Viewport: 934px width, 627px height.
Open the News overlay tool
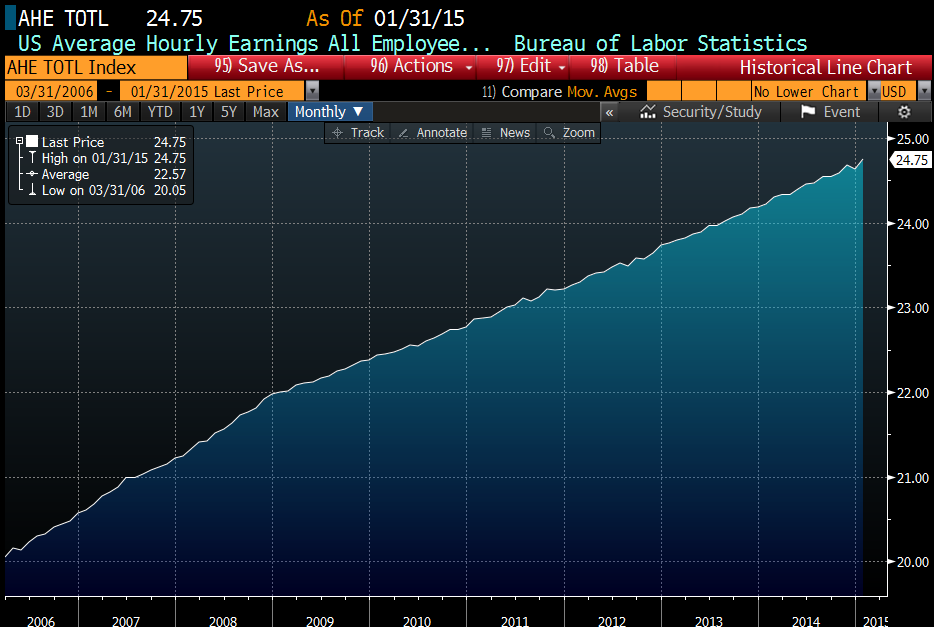point(486,133)
